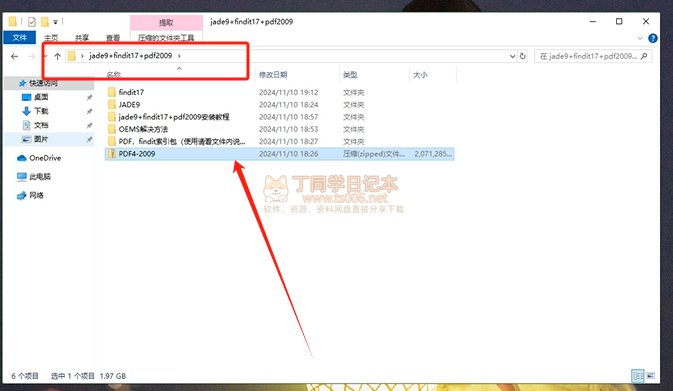
Task: Click the pin icon next to 桌面
Action: (x=89, y=97)
